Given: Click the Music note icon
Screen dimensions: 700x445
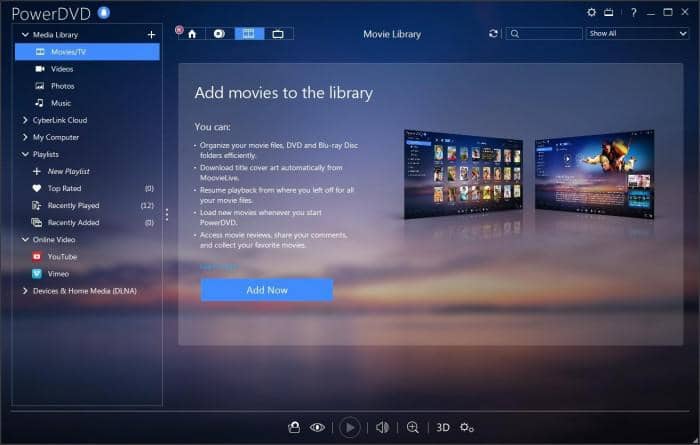Looking at the screenshot, I should point(39,103).
